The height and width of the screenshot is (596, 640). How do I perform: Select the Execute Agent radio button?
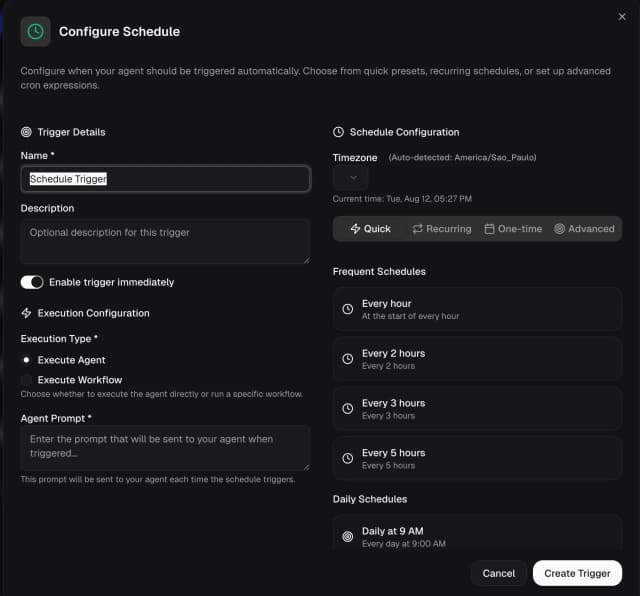tap(26, 360)
